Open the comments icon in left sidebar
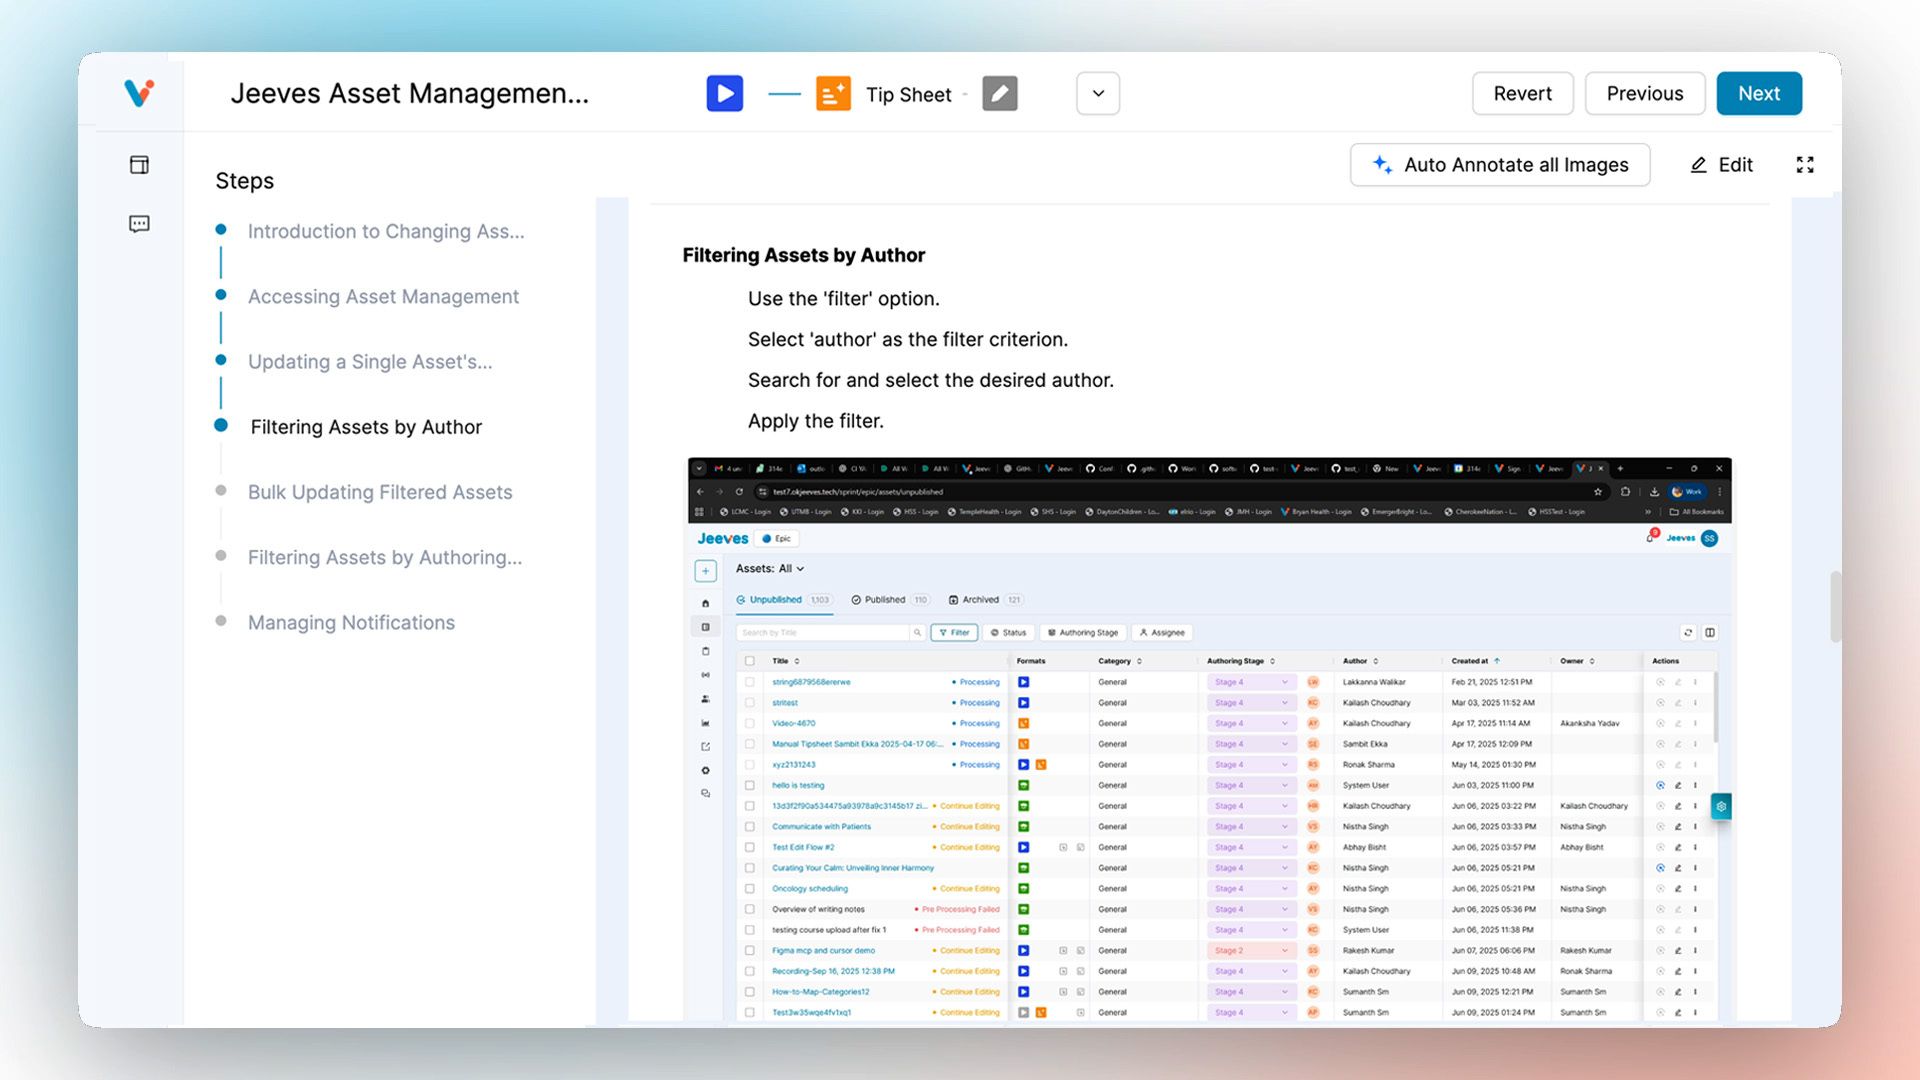 coord(139,224)
